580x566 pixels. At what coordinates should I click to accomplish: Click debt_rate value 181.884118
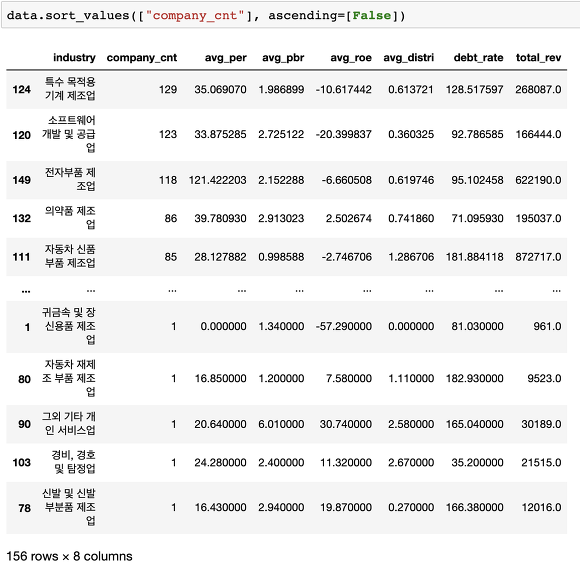pyautogui.click(x=475, y=257)
